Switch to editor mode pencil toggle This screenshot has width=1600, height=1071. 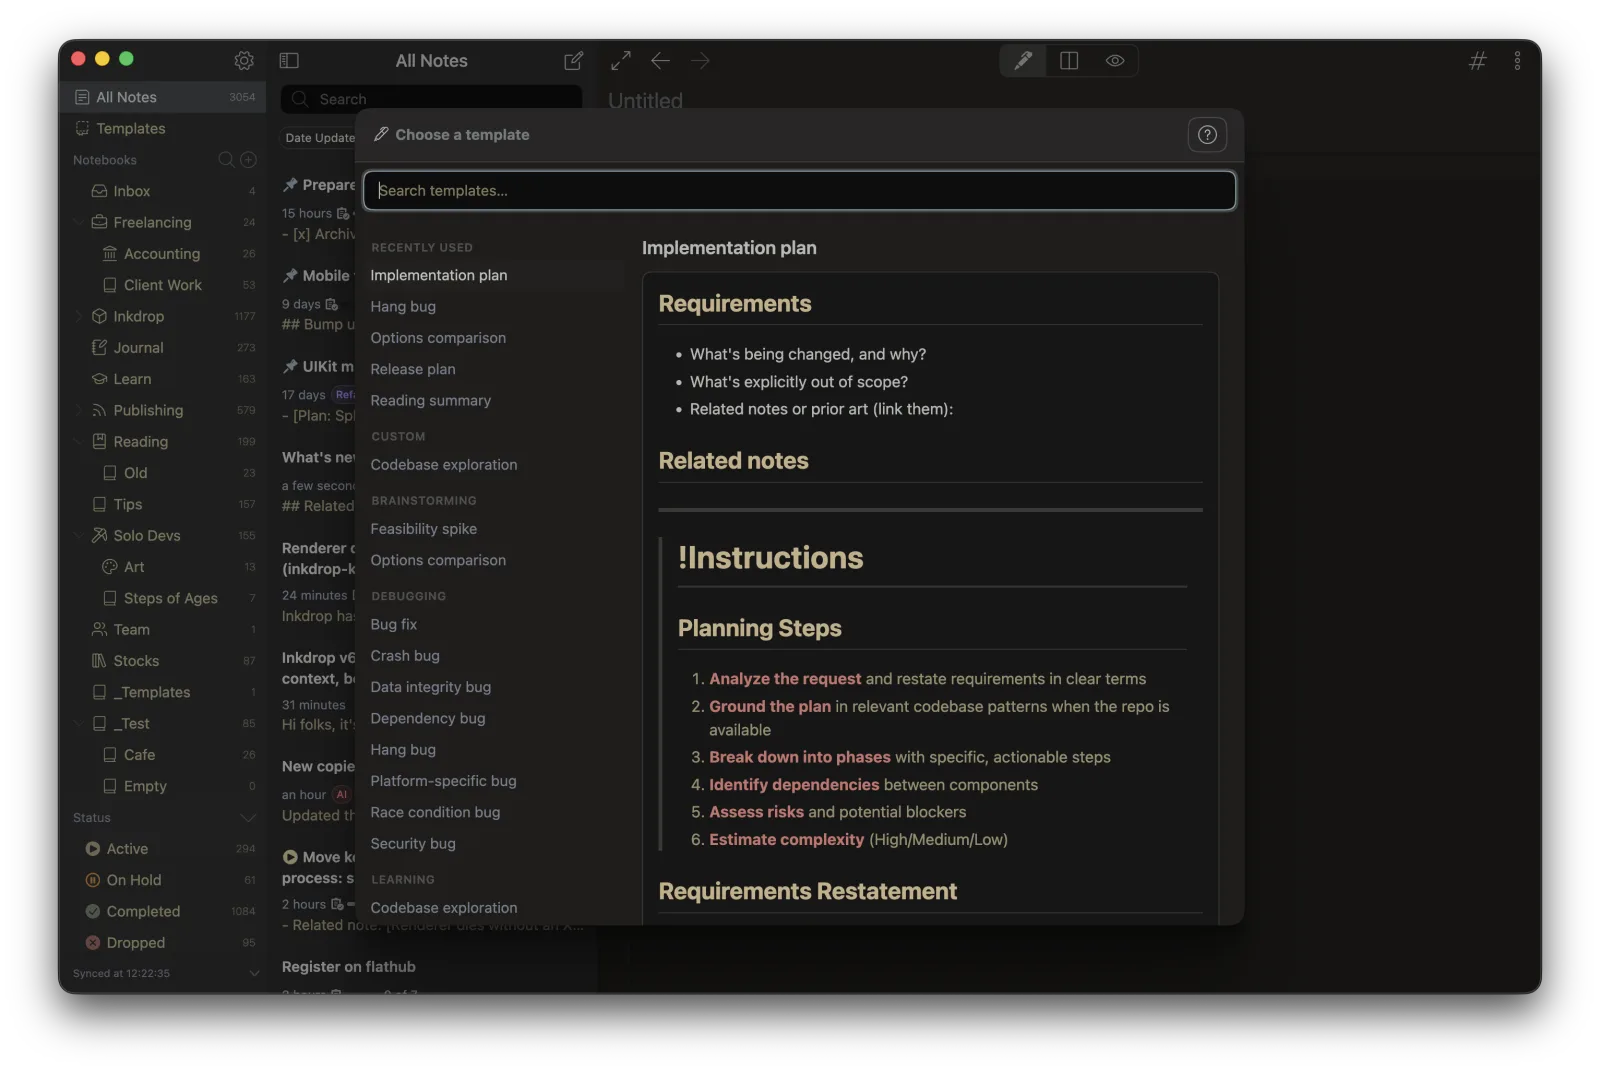point(1023,61)
